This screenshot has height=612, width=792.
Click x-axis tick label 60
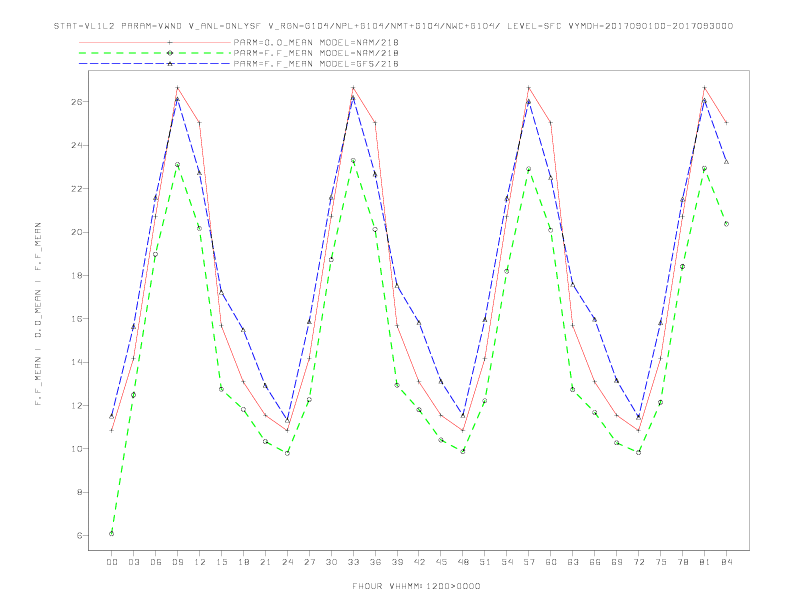[x=551, y=562]
